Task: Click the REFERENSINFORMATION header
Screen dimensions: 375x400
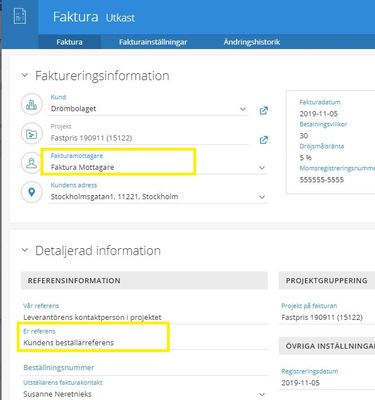Action: tap(144, 280)
